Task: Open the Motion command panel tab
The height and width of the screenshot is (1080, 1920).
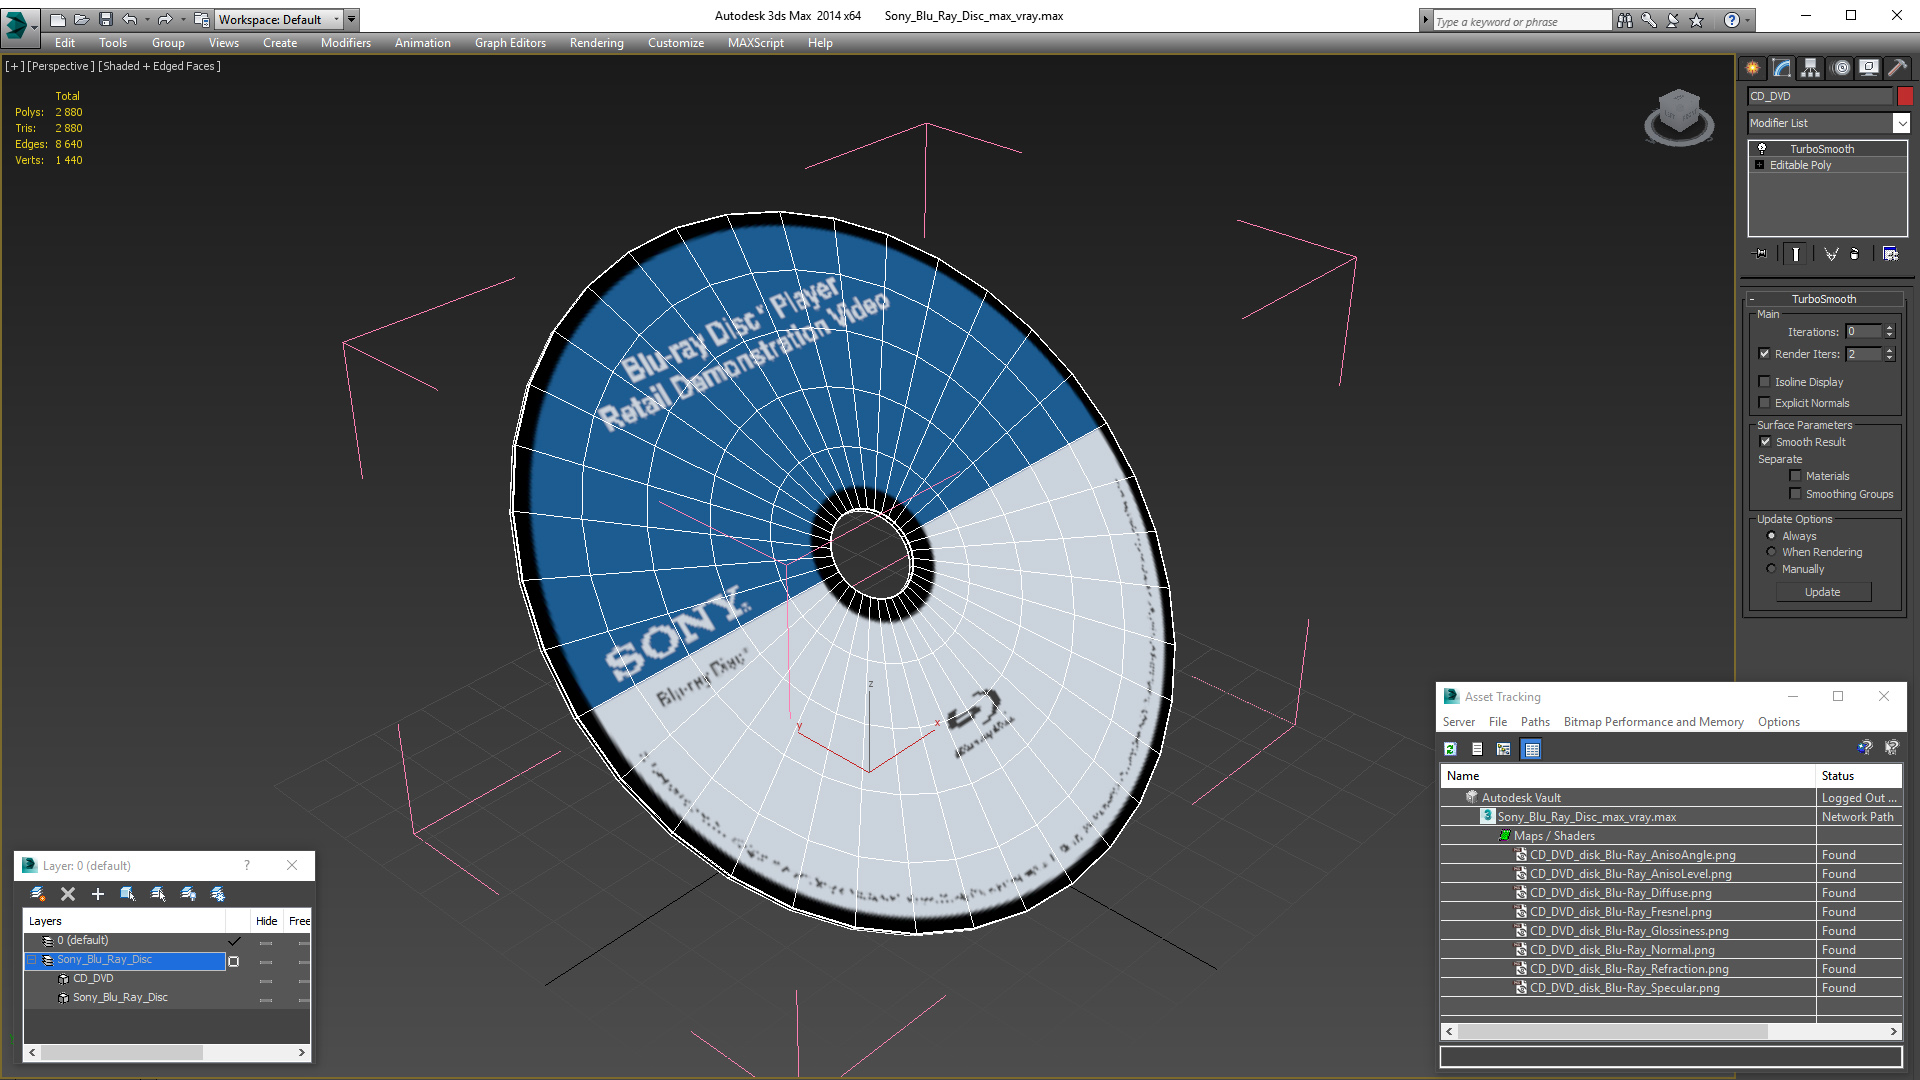Action: 1841,68
